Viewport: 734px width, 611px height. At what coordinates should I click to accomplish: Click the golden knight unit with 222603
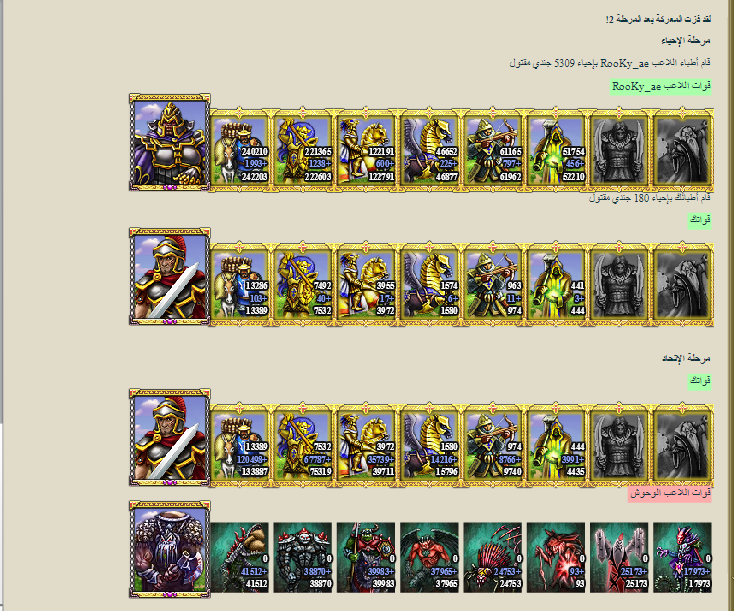point(303,151)
